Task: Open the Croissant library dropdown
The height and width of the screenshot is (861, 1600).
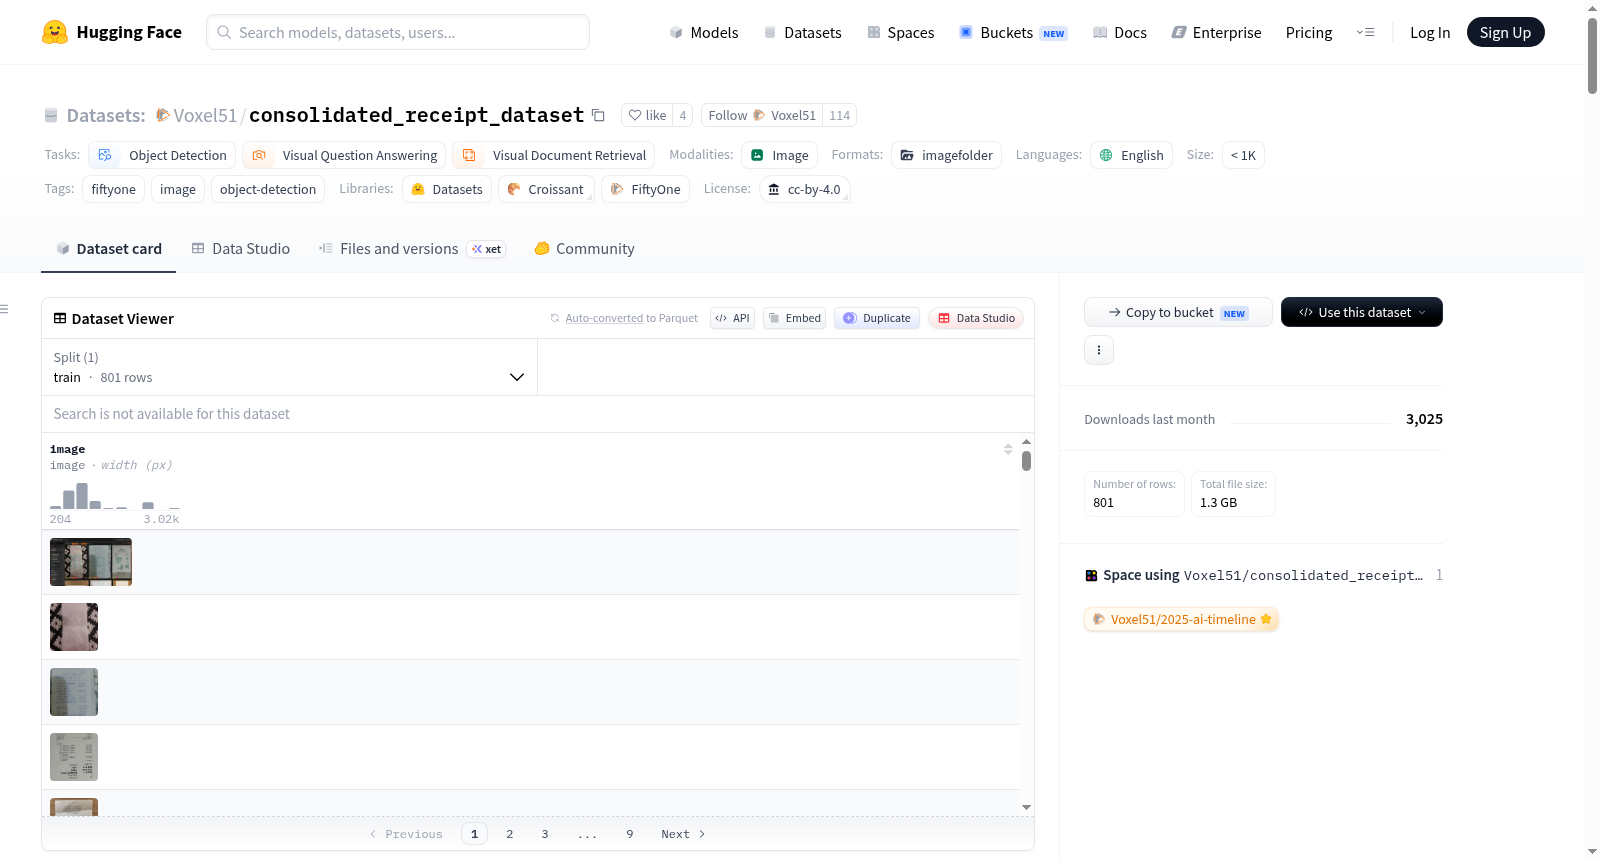Action: [x=546, y=189]
